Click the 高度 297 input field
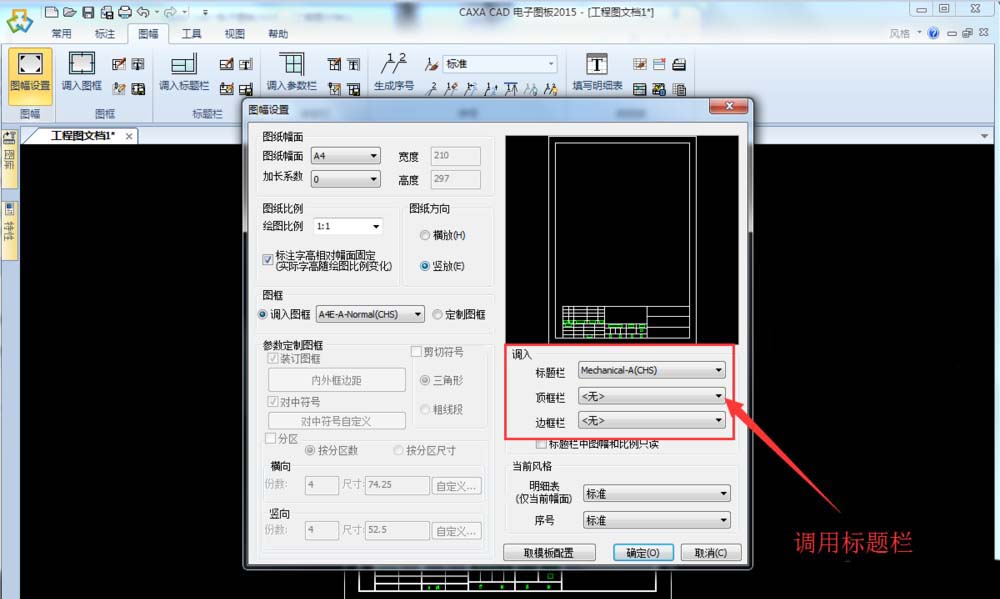 click(455, 179)
